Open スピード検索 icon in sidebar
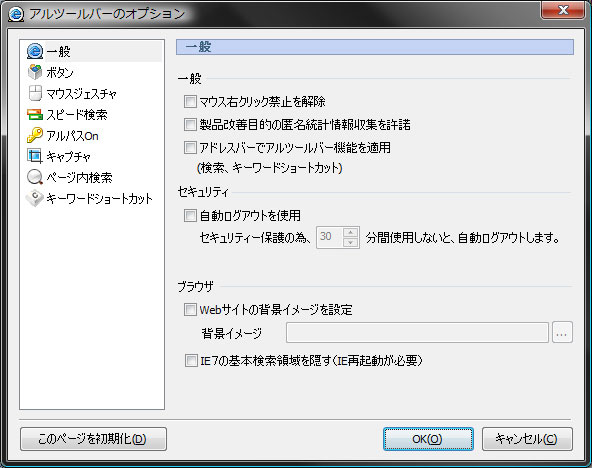Viewport: 592px width, 468px height. tap(35, 114)
